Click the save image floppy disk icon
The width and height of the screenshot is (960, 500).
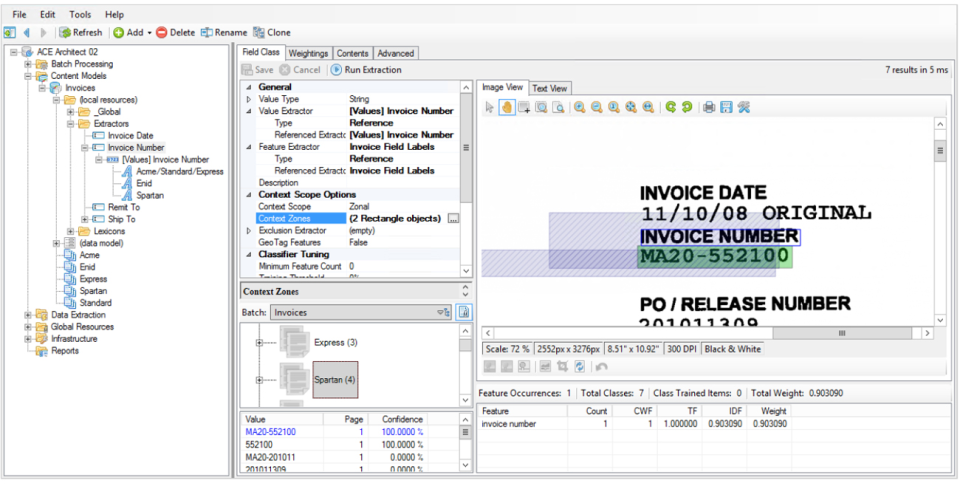click(726, 107)
